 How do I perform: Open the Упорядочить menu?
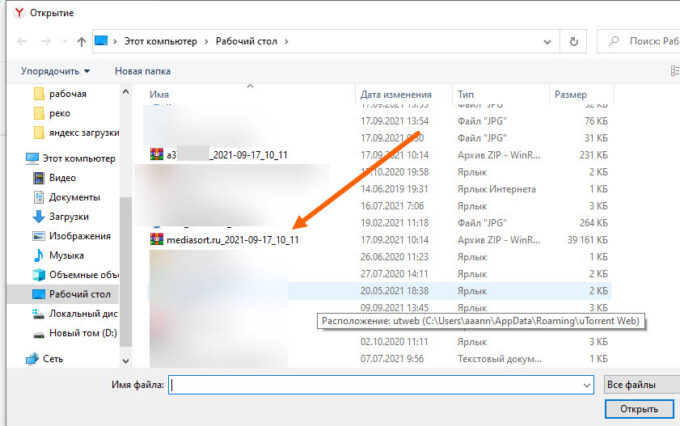[x=55, y=71]
